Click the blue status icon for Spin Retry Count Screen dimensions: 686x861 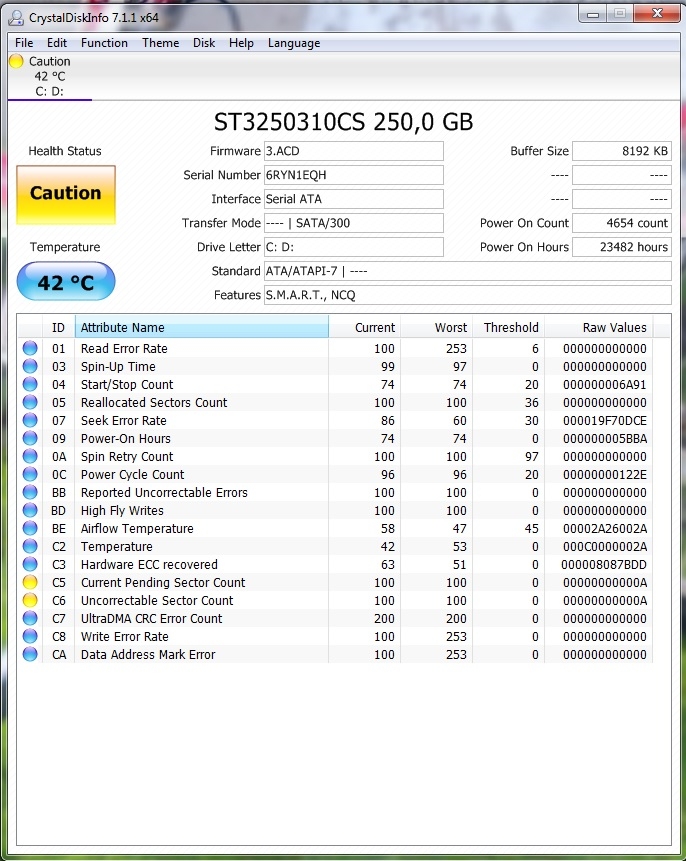[x=30, y=456]
